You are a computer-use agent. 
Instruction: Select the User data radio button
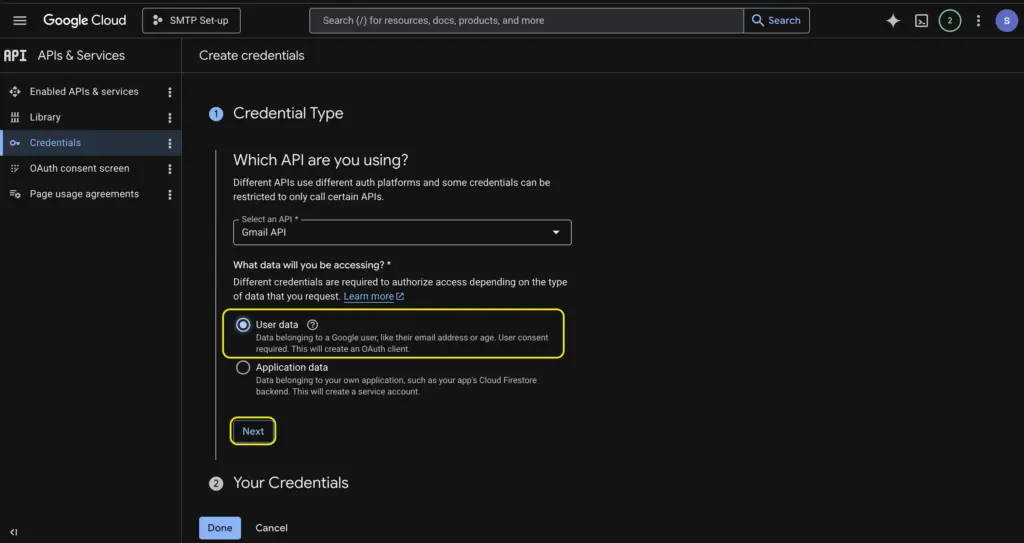tap(243, 325)
